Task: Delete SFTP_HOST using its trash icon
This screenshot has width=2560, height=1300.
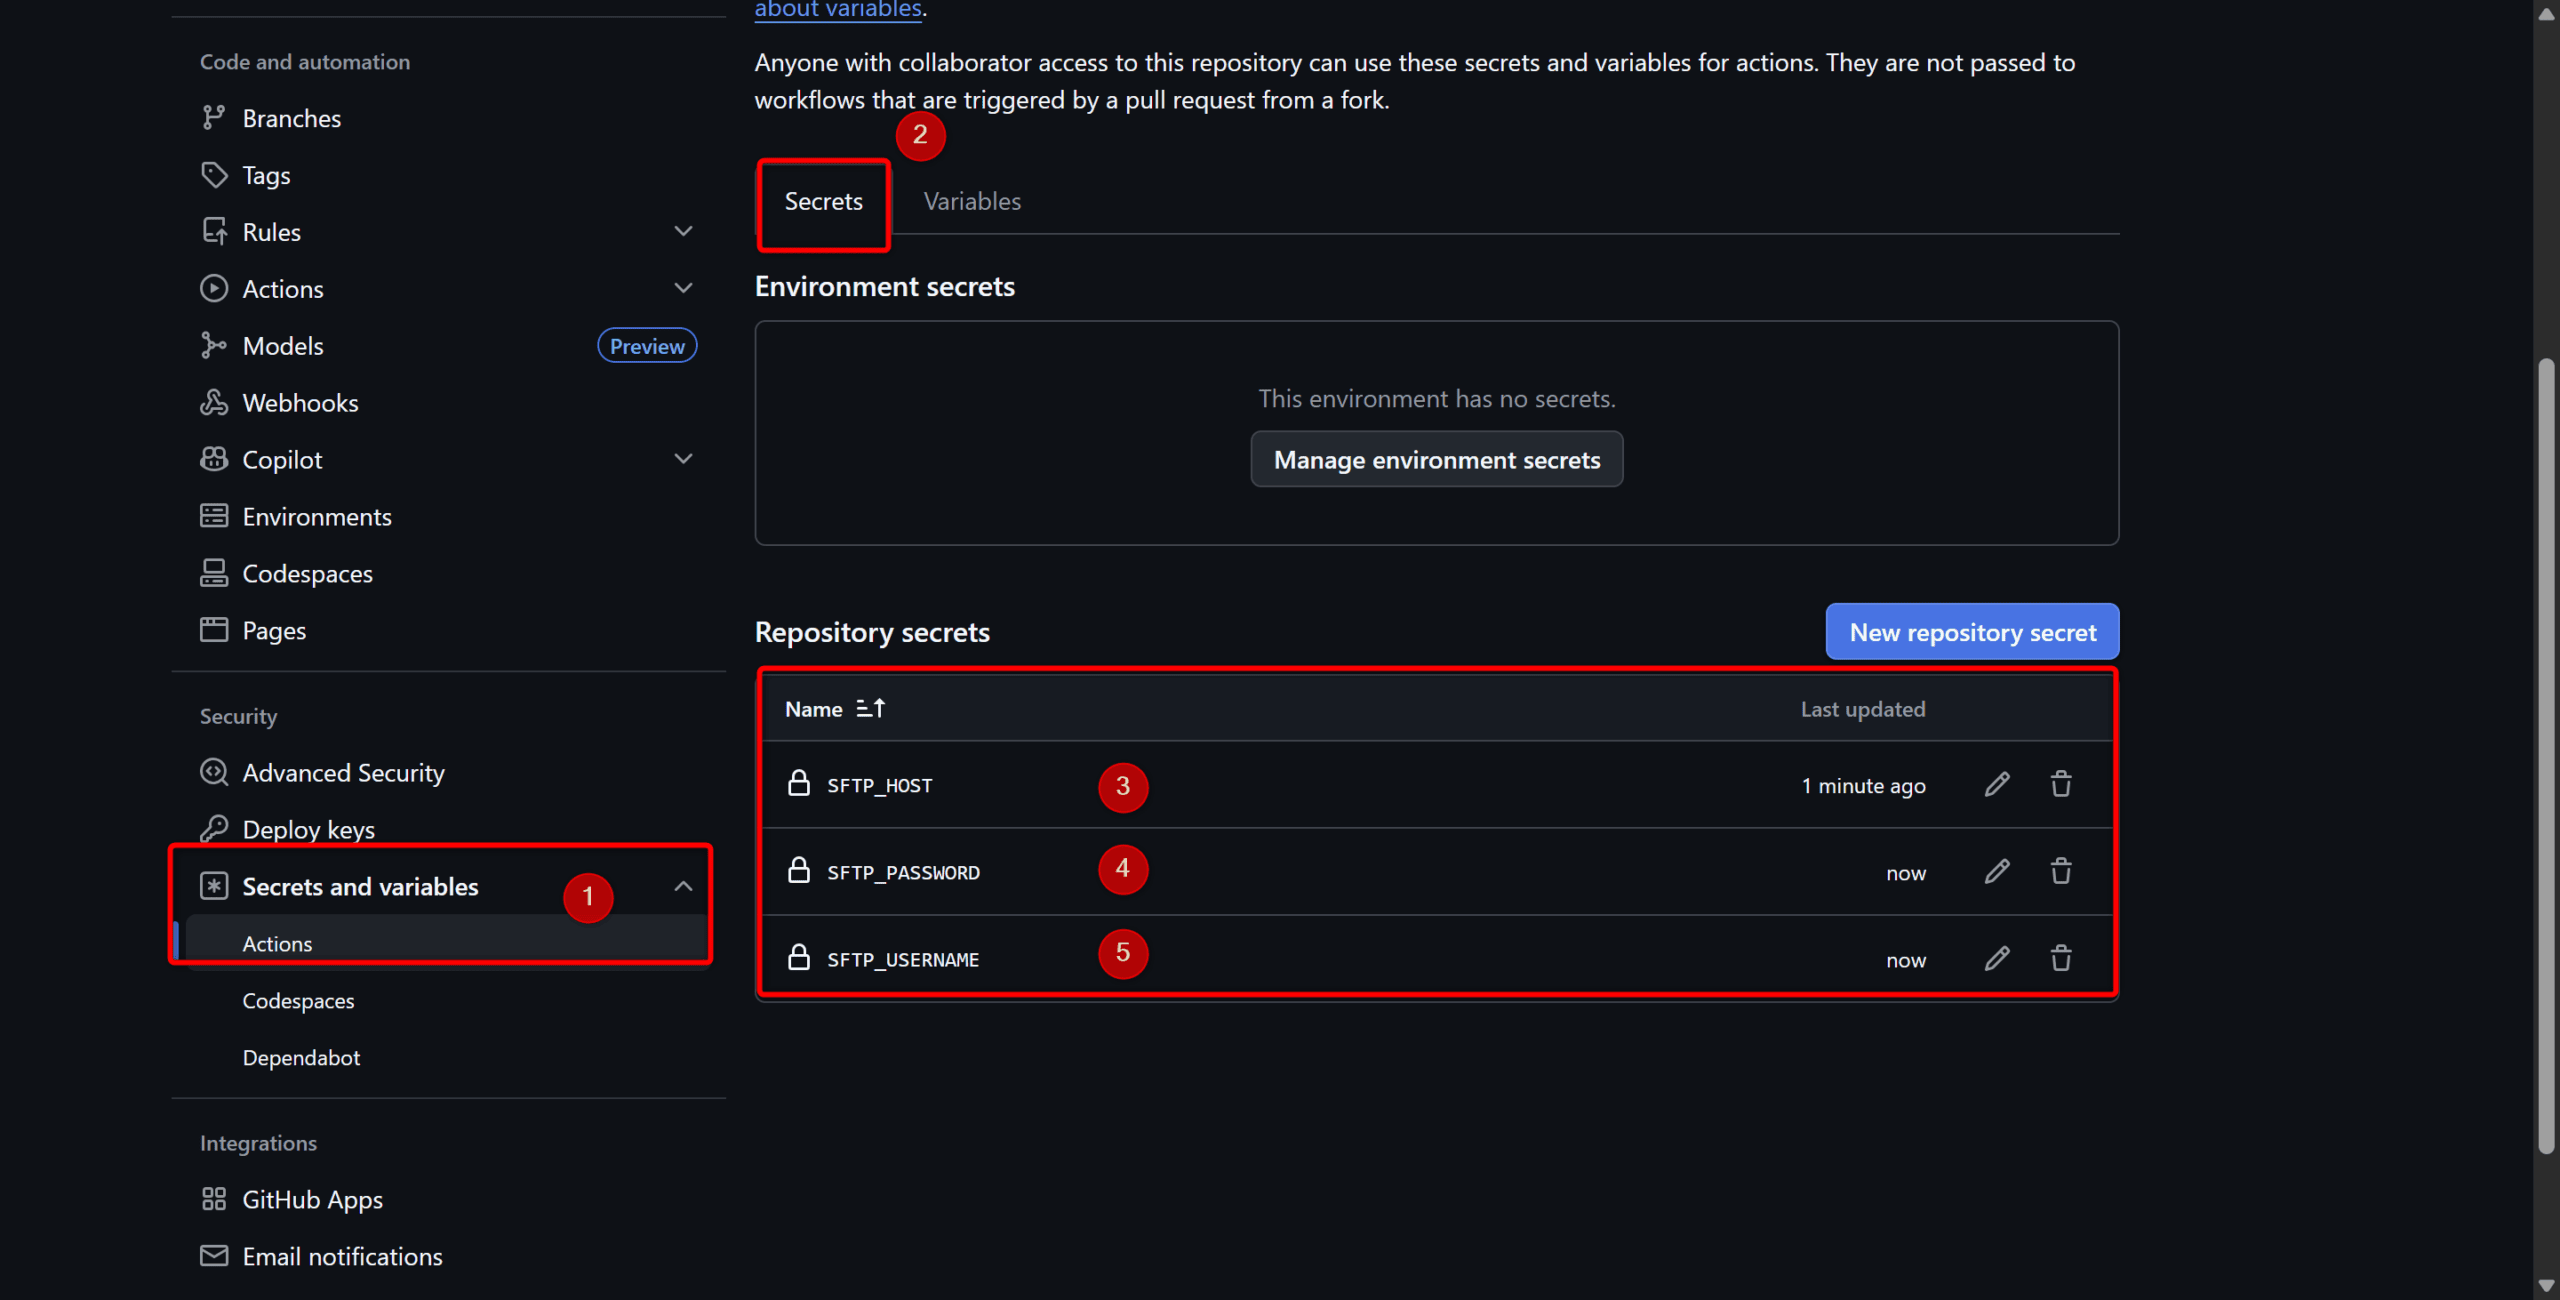Action: tap(2060, 785)
